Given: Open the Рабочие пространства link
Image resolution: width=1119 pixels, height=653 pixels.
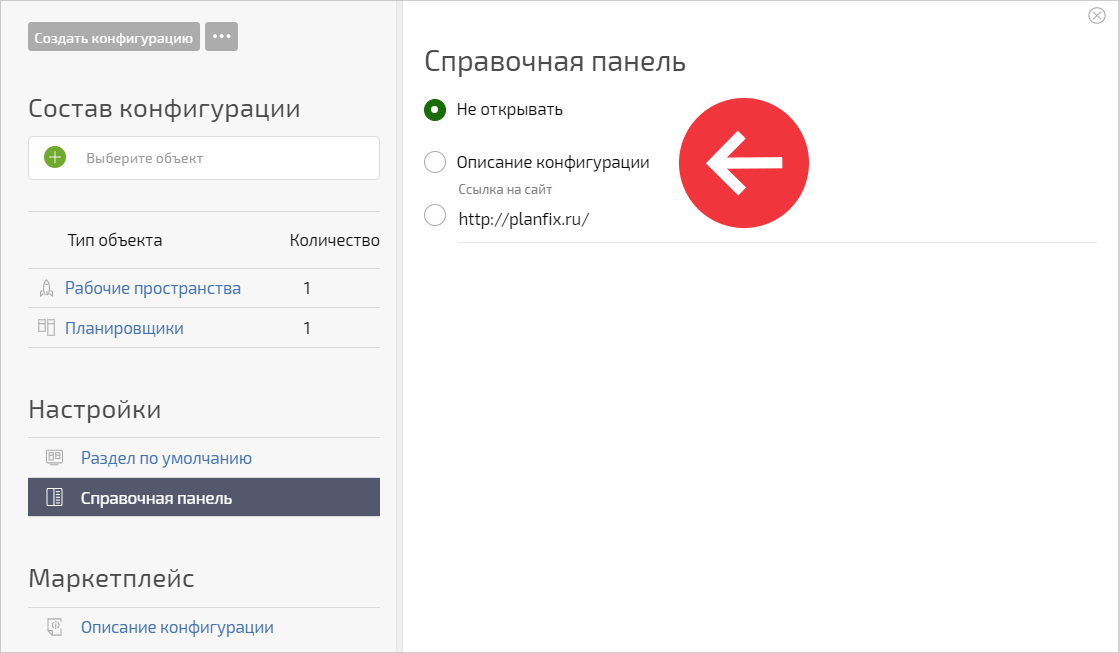Looking at the screenshot, I should click(153, 288).
